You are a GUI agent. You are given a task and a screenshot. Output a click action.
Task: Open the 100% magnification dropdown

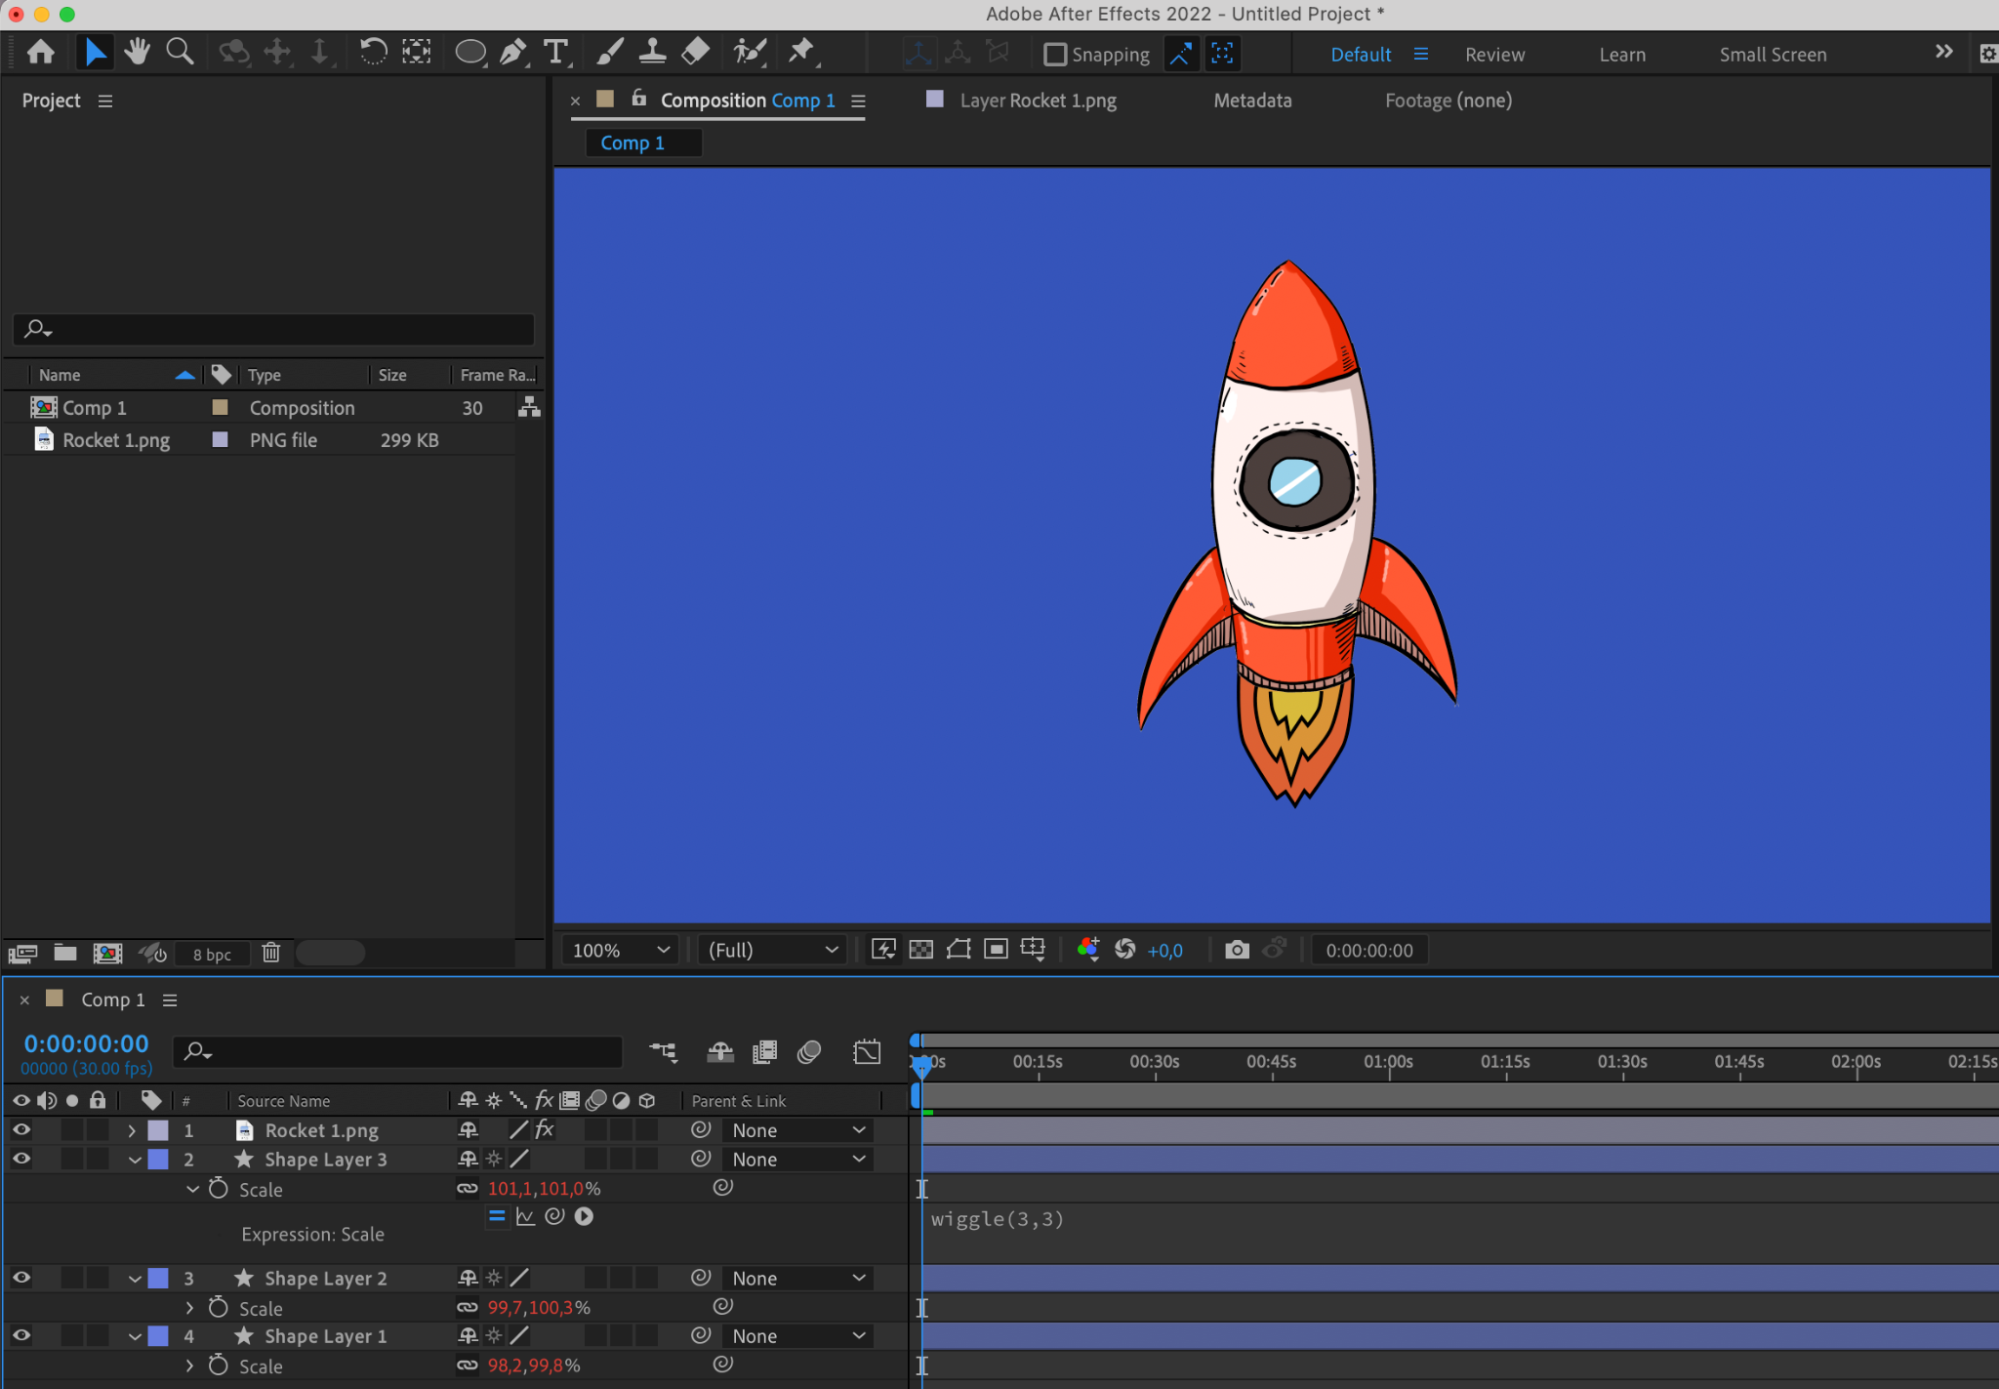pyautogui.click(x=620, y=950)
